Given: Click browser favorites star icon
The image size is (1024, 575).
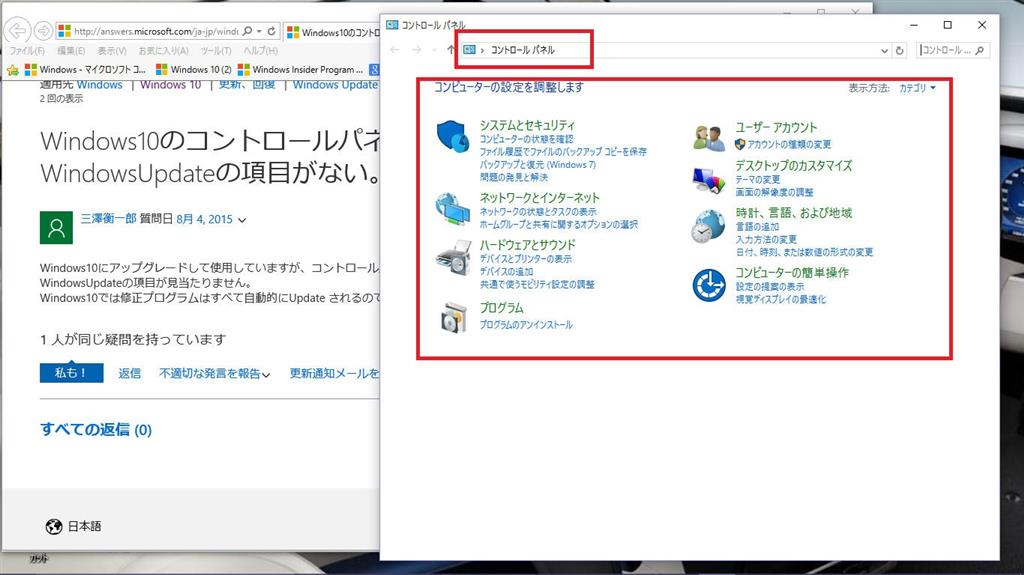Looking at the screenshot, I should tap(12, 70).
